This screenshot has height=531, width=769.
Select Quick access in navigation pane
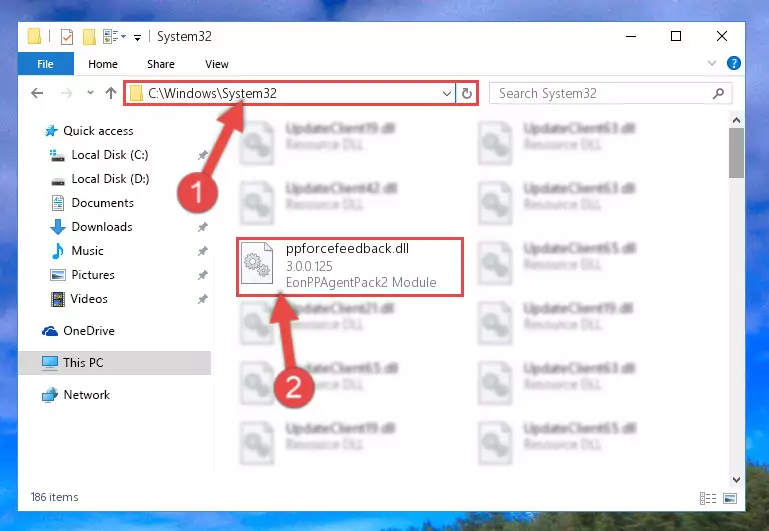pos(98,131)
